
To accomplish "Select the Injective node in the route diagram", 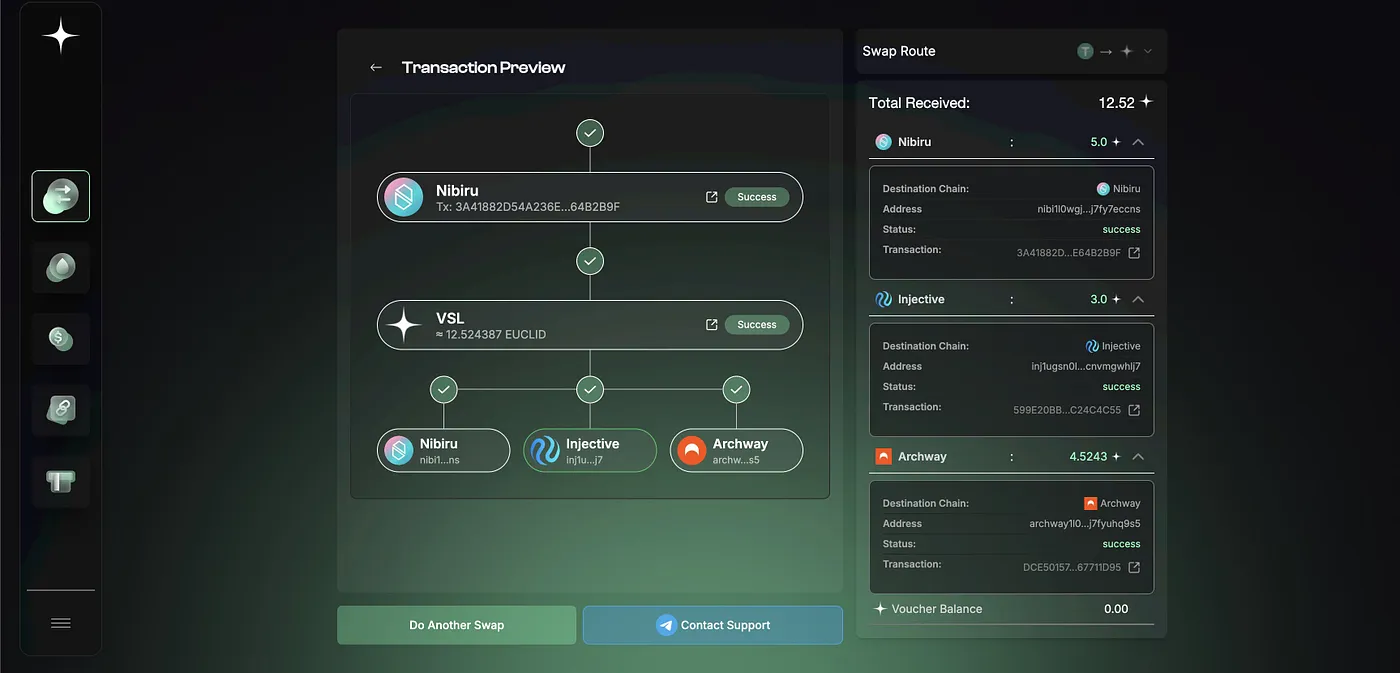I will (589, 450).
